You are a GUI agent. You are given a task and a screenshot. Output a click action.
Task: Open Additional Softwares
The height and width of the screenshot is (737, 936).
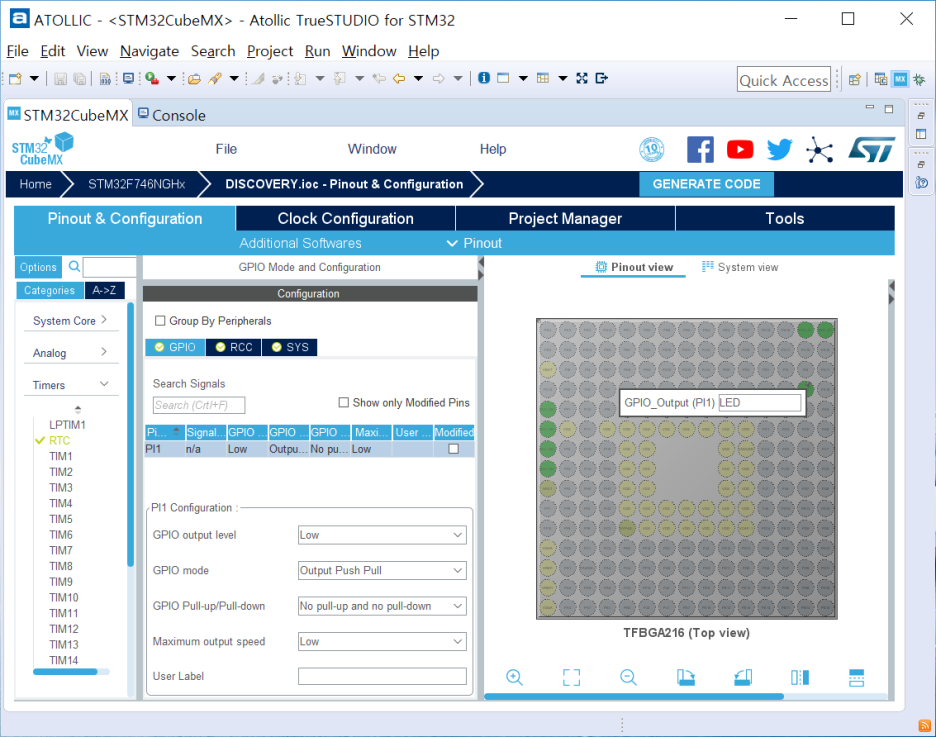tap(300, 243)
